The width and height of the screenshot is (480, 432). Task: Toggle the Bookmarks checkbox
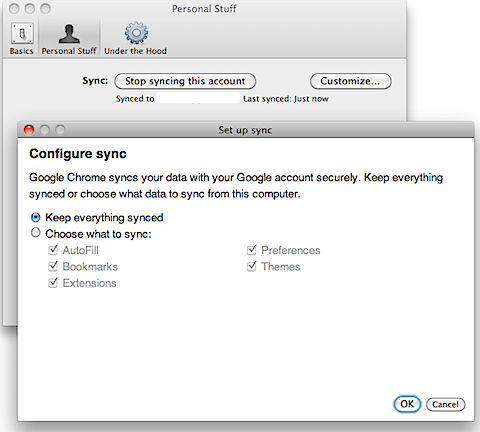(x=53, y=266)
